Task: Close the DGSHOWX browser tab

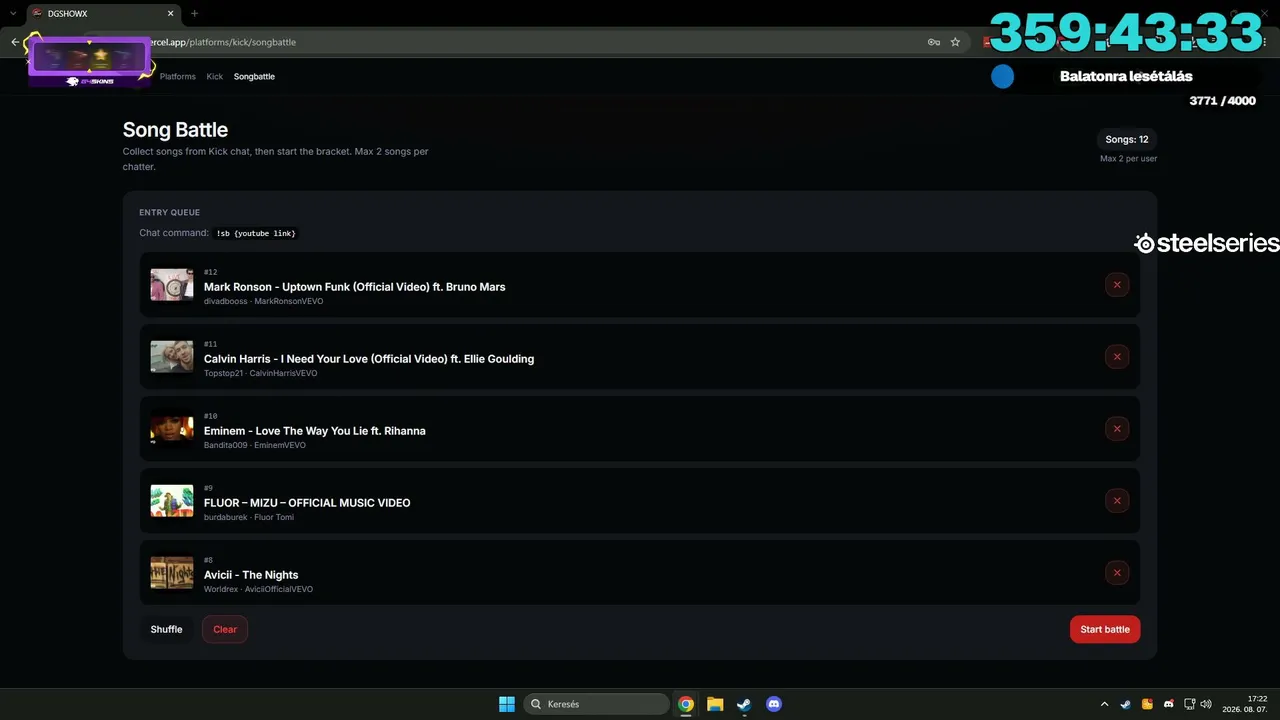Action: [170, 14]
